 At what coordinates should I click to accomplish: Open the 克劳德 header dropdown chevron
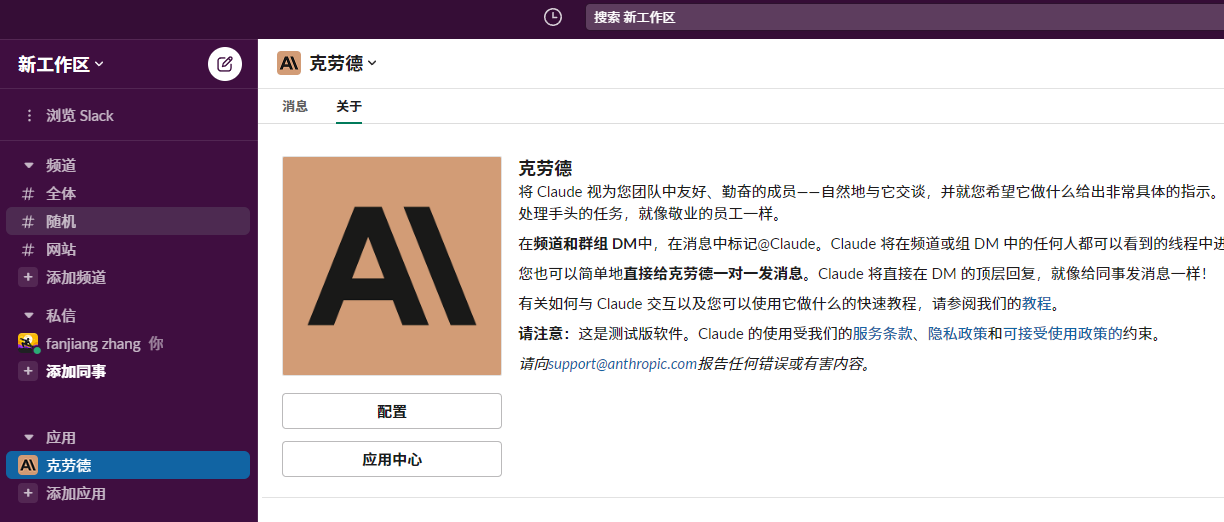pos(372,63)
